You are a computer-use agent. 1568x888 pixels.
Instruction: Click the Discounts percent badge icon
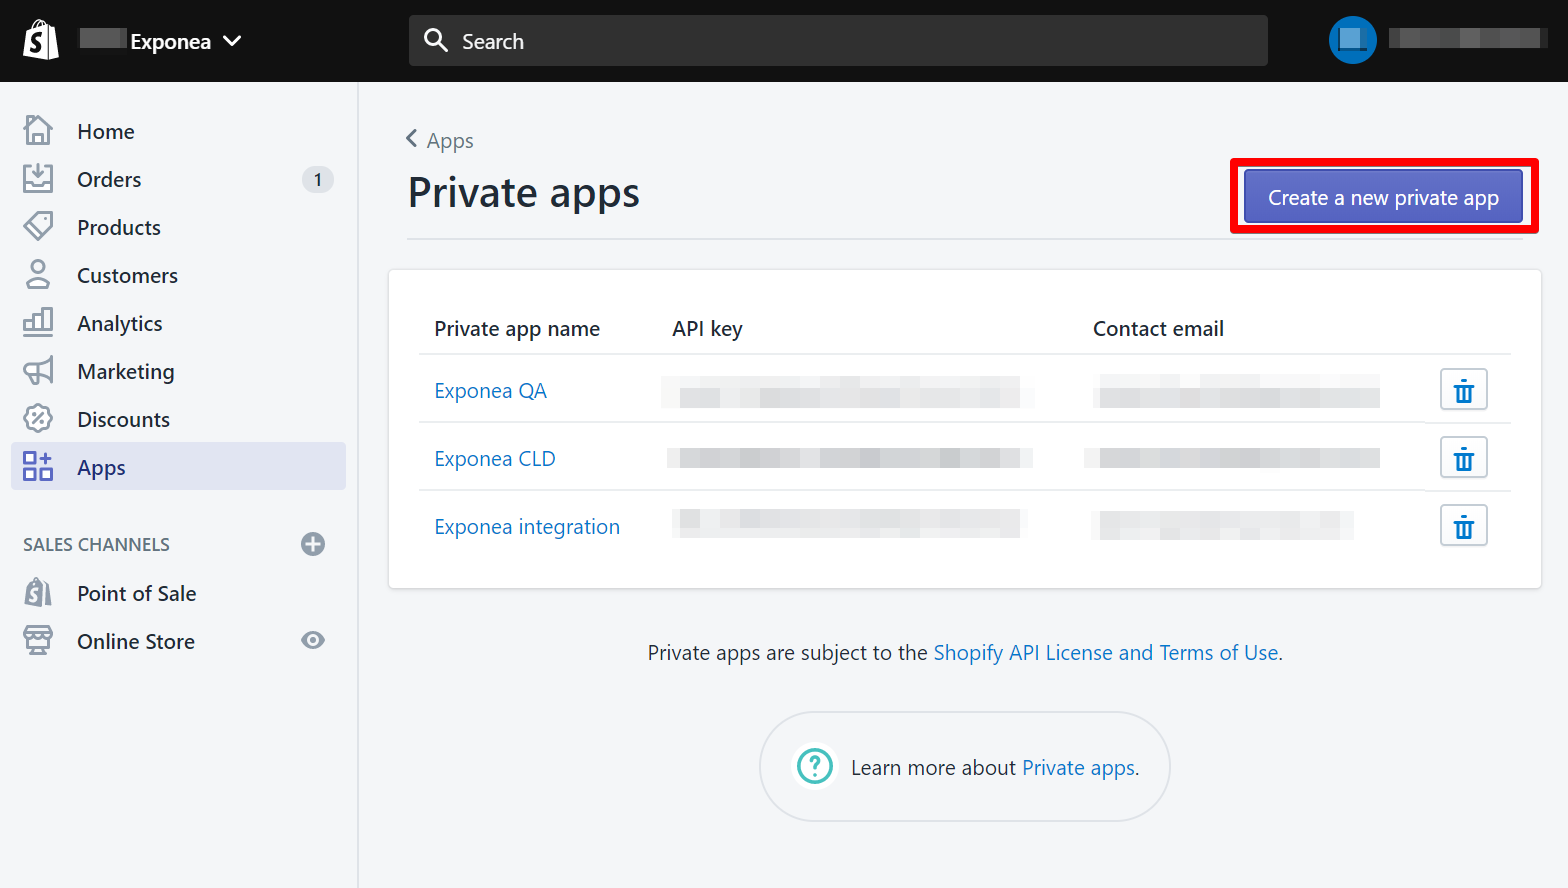[38, 418]
